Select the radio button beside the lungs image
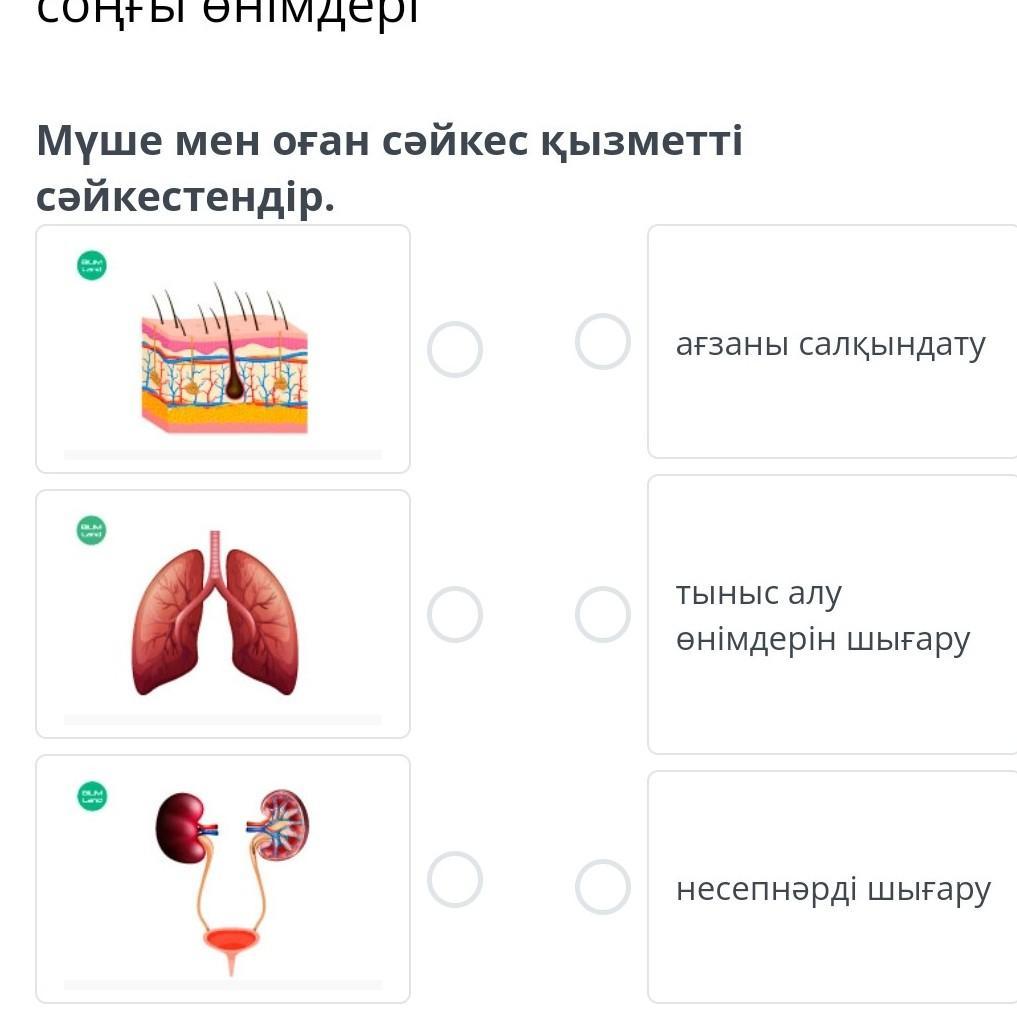The height and width of the screenshot is (1032, 1017). click(455, 614)
